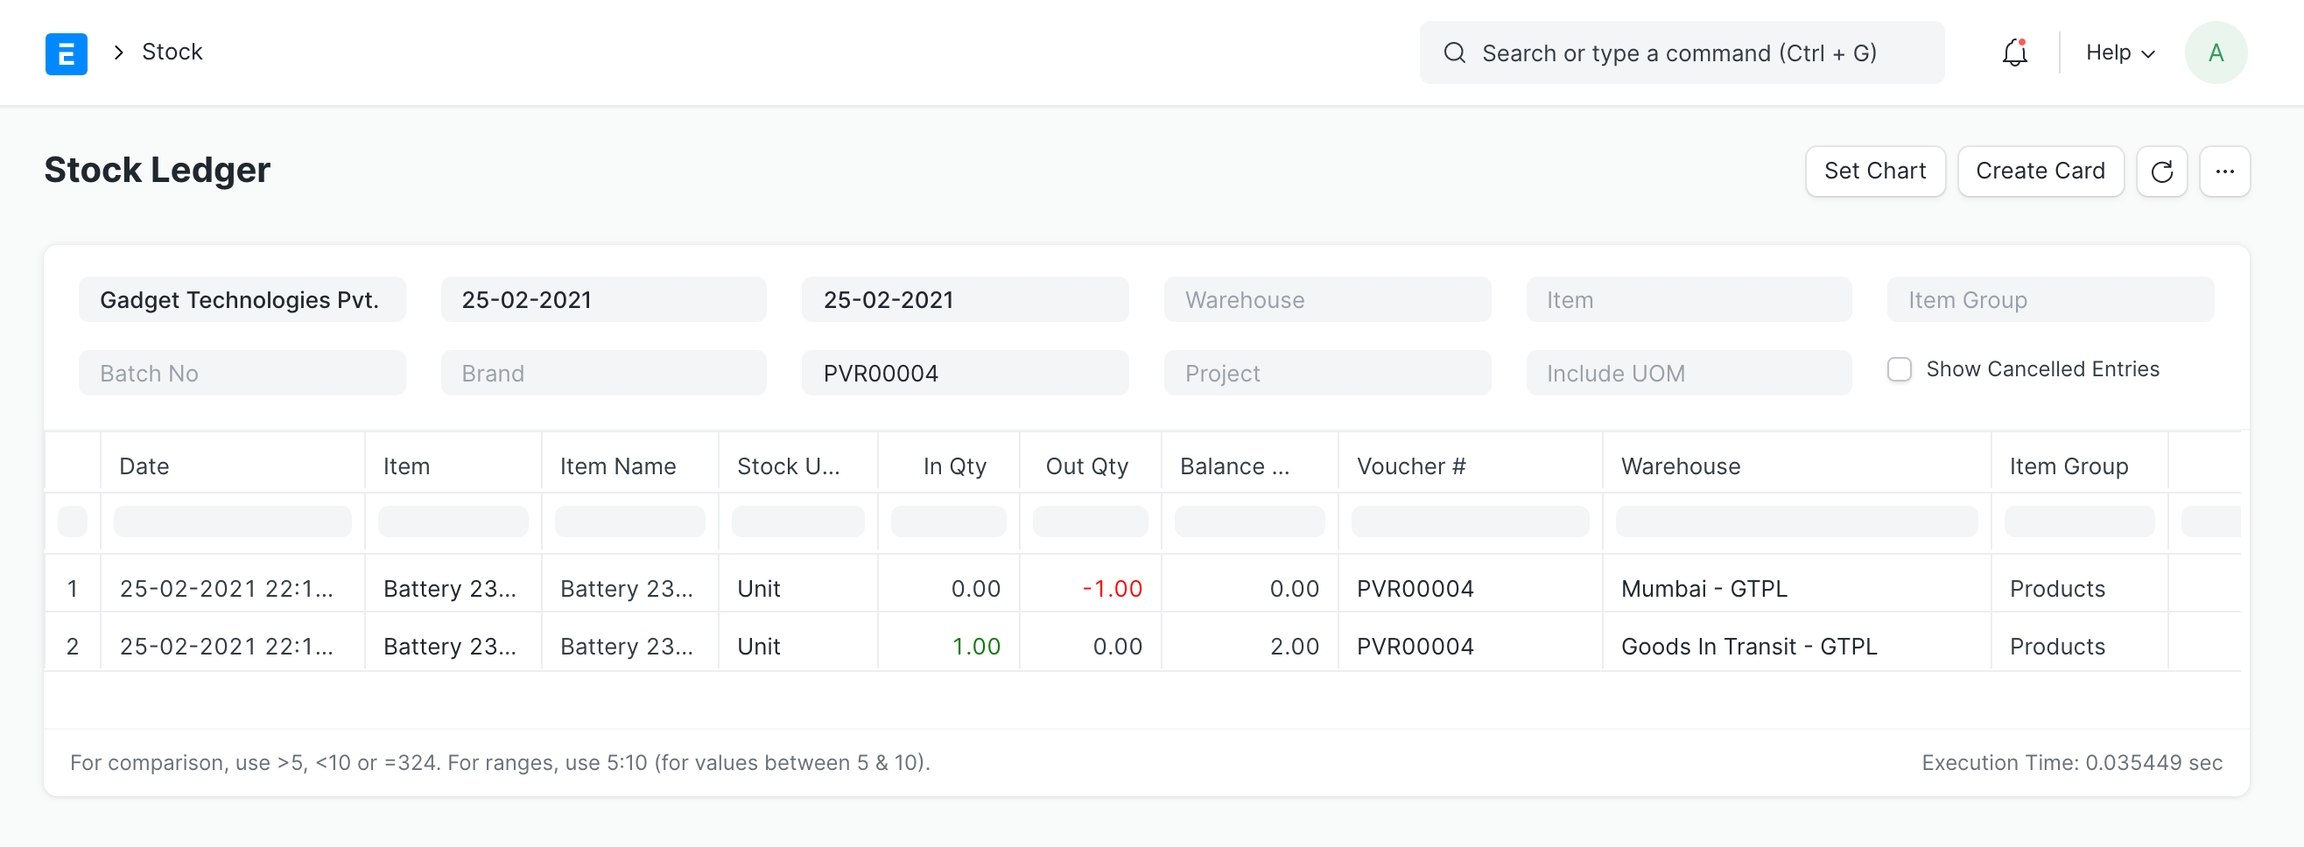
Task: Enable Show Cancelled Entries checkbox
Action: click(x=1899, y=370)
